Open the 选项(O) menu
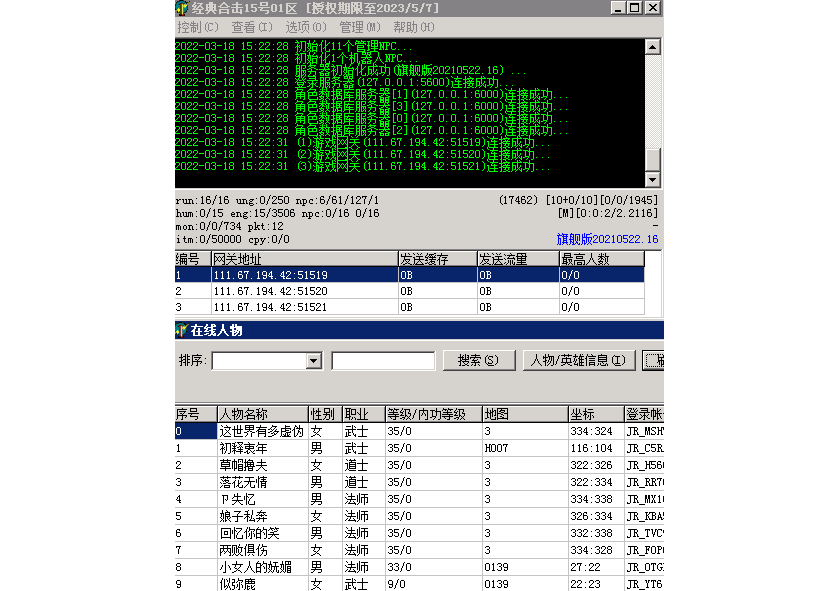Viewport: 840px width, 591px height. click(x=305, y=27)
